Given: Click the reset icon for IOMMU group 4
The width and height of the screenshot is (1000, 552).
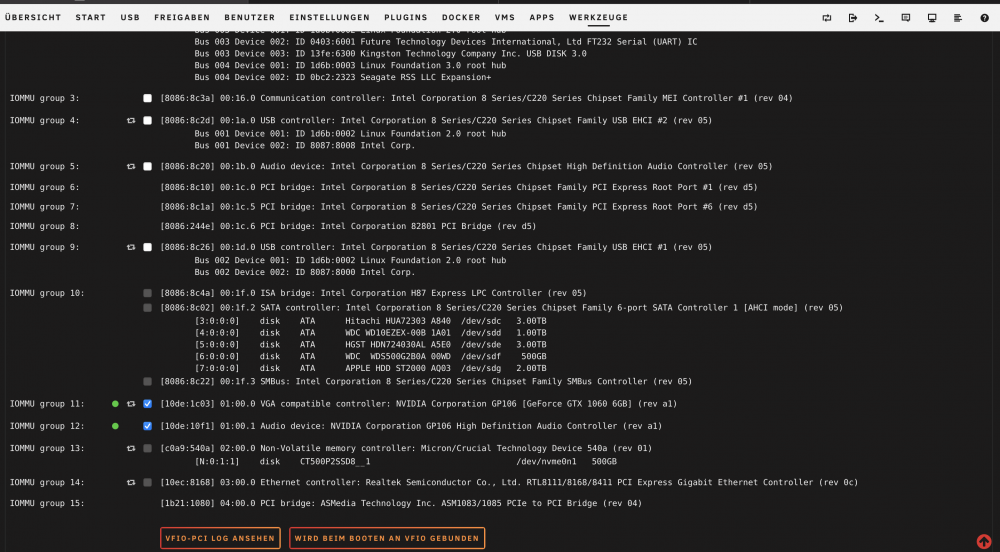Looking at the screenshot, I should pyautogui.click(x=131, y=120).
